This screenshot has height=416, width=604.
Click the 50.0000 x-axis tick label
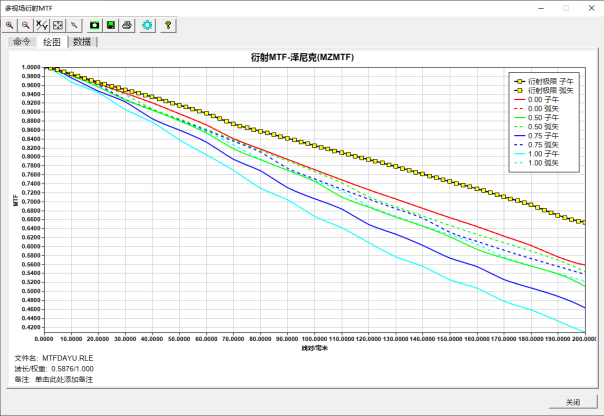tap(179, 339)
